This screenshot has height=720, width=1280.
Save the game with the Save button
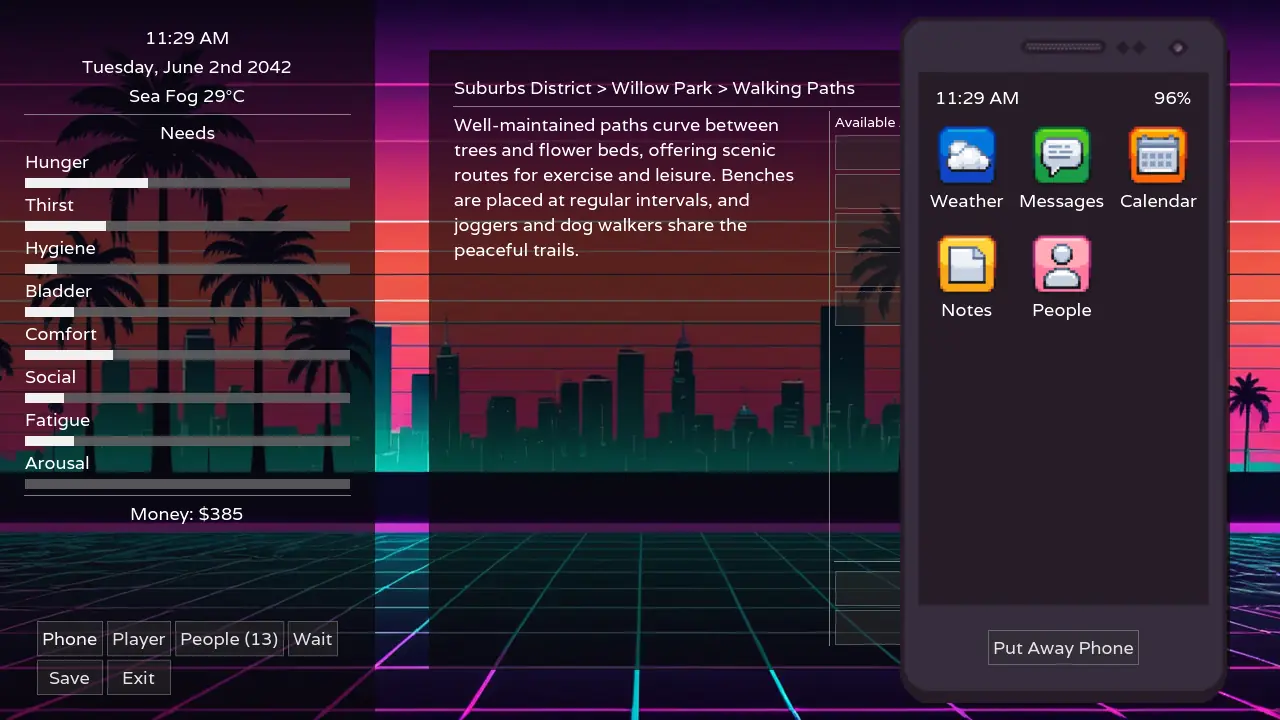(69, 678)
